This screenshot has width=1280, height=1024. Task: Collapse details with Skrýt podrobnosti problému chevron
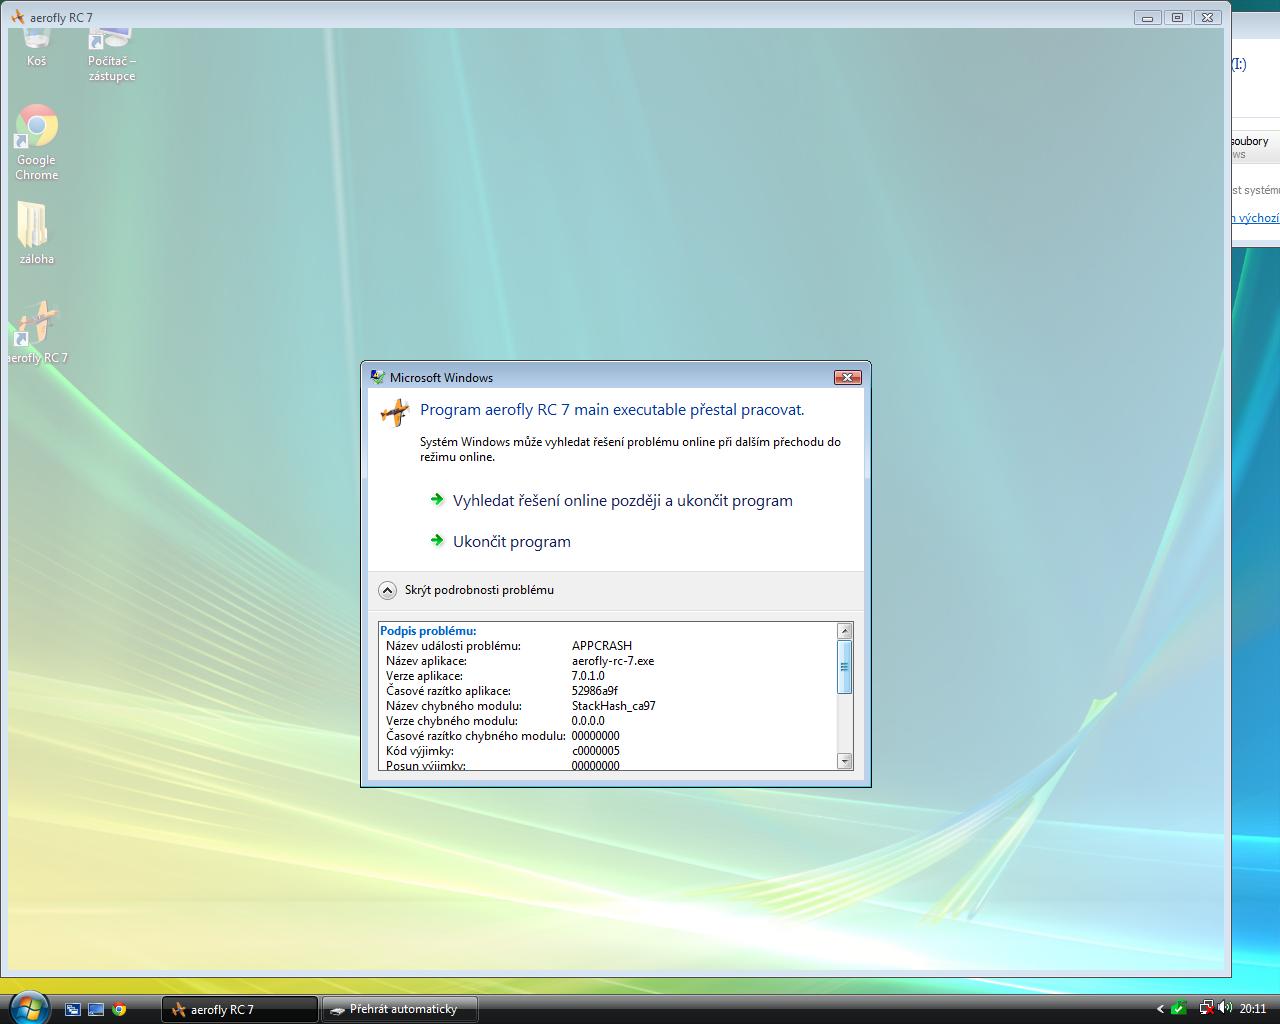[x=388, y=590]
